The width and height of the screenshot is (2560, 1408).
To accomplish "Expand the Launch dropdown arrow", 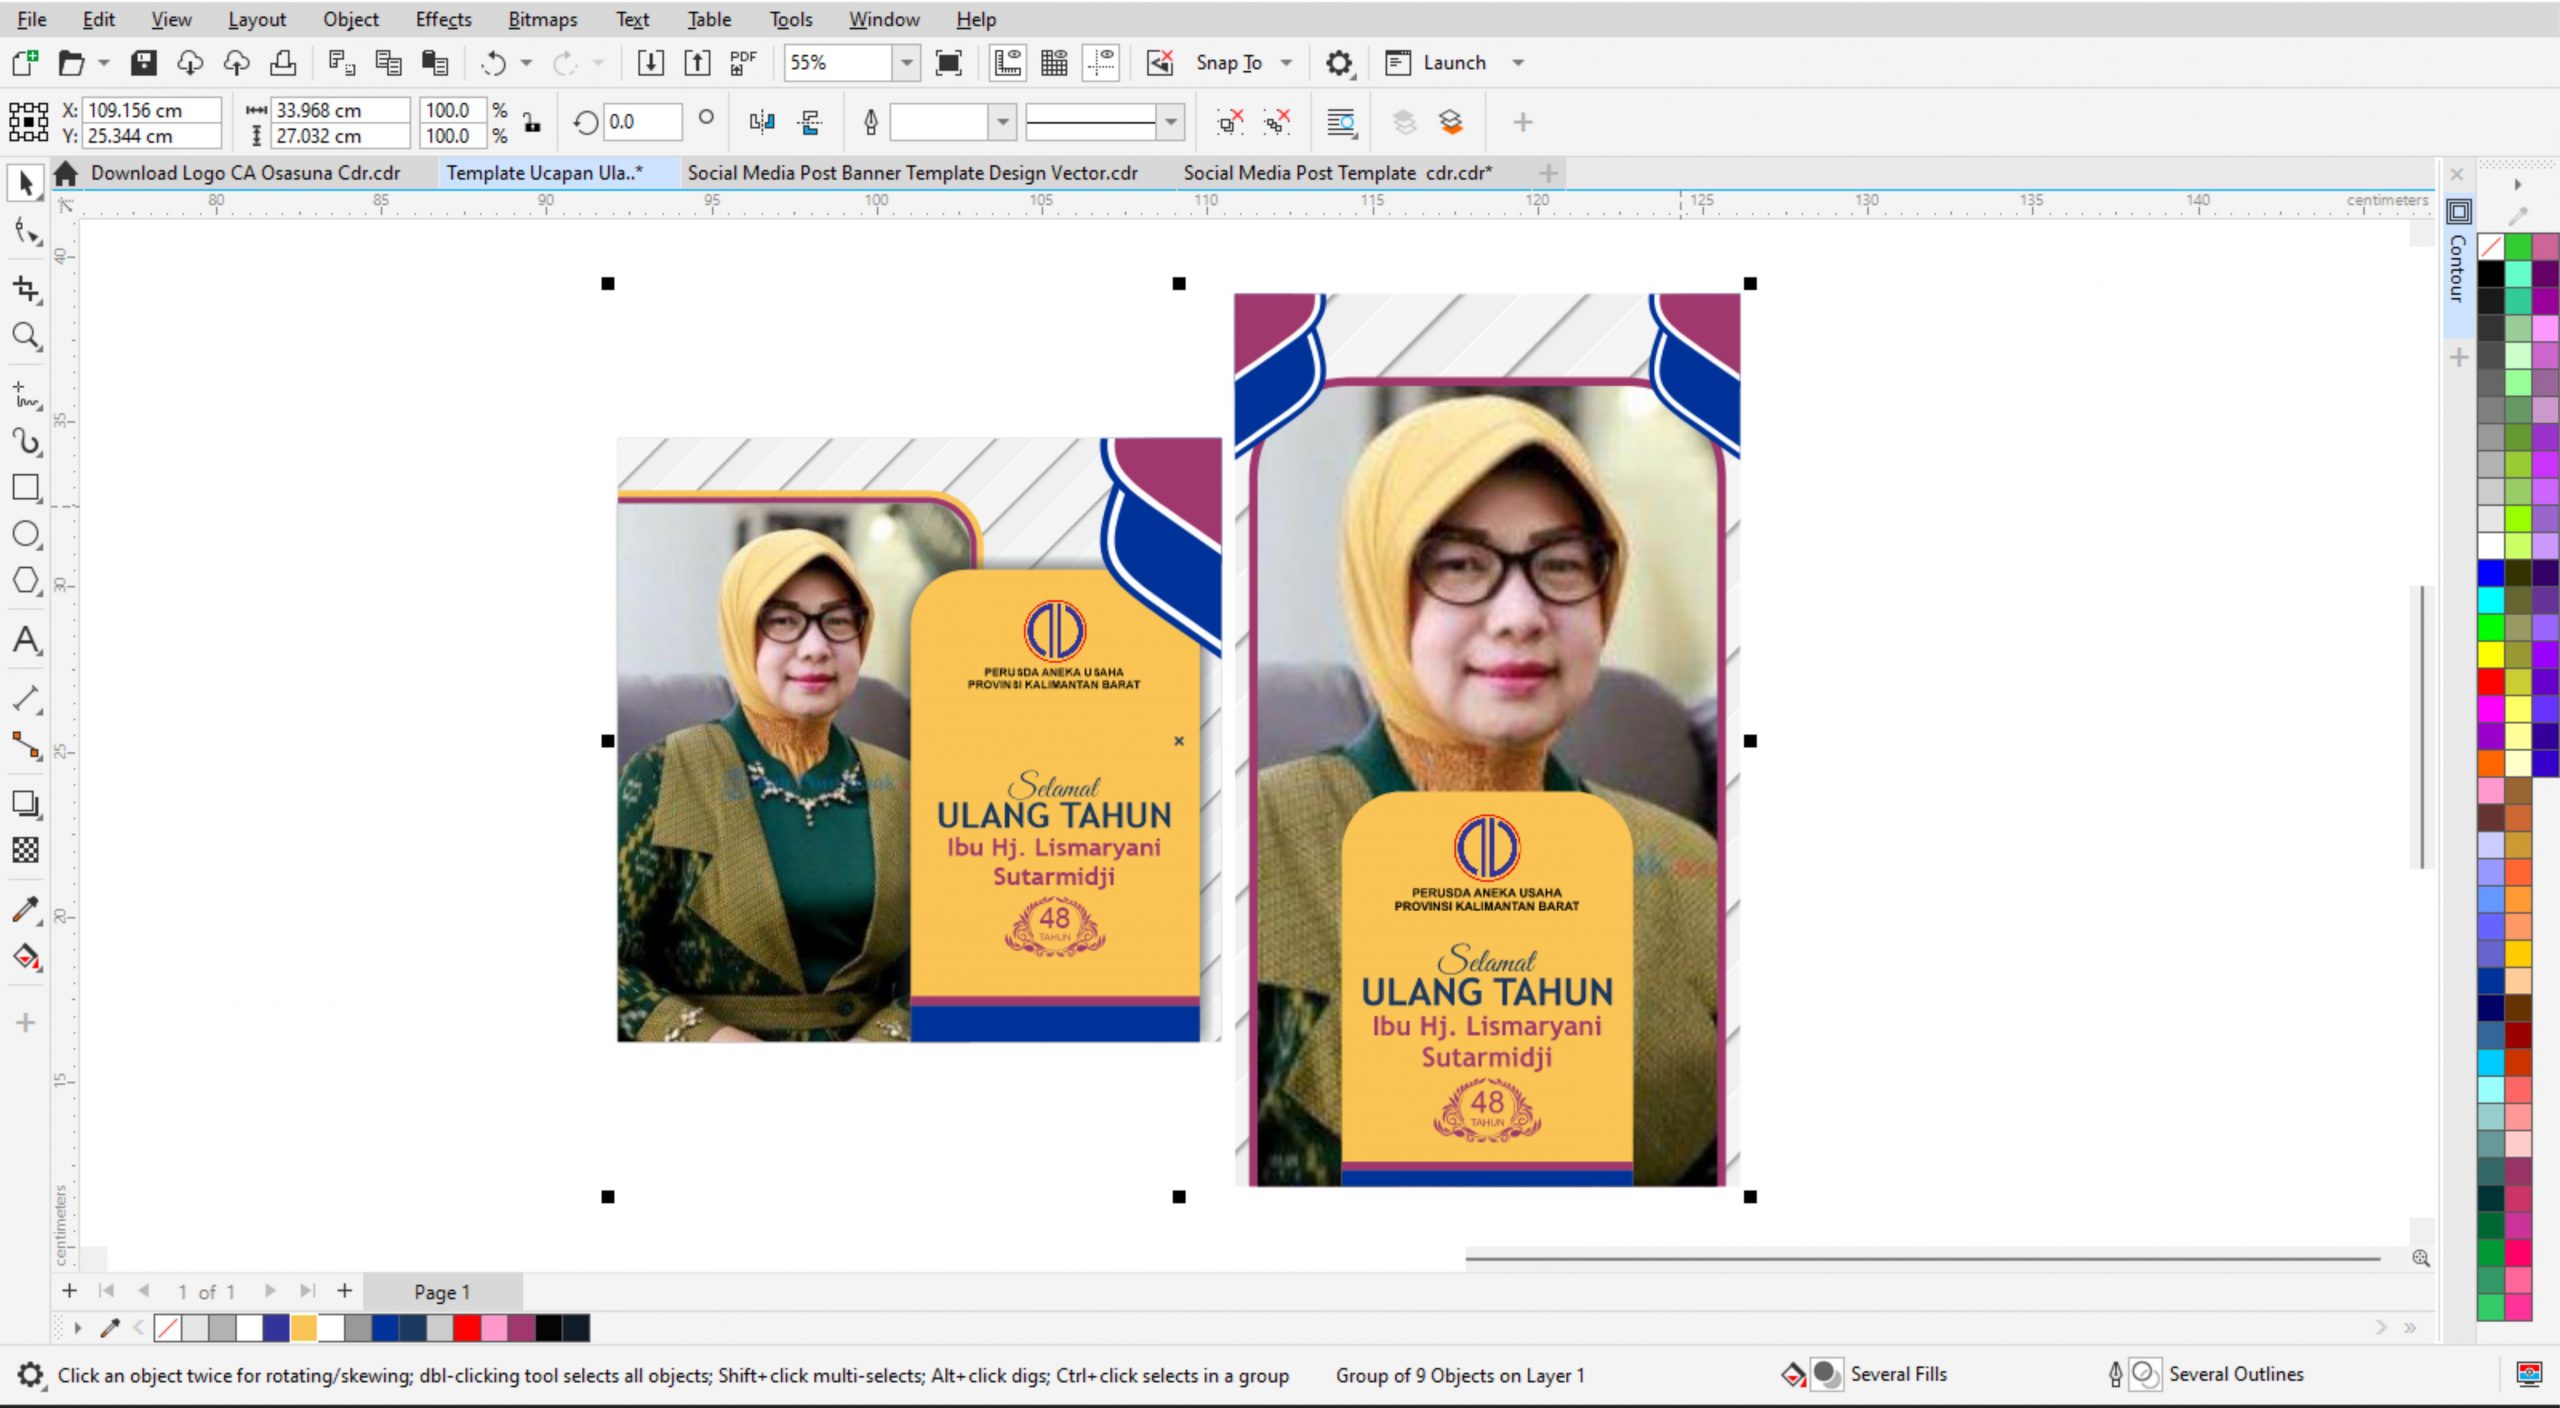I will coord(1518,63).
